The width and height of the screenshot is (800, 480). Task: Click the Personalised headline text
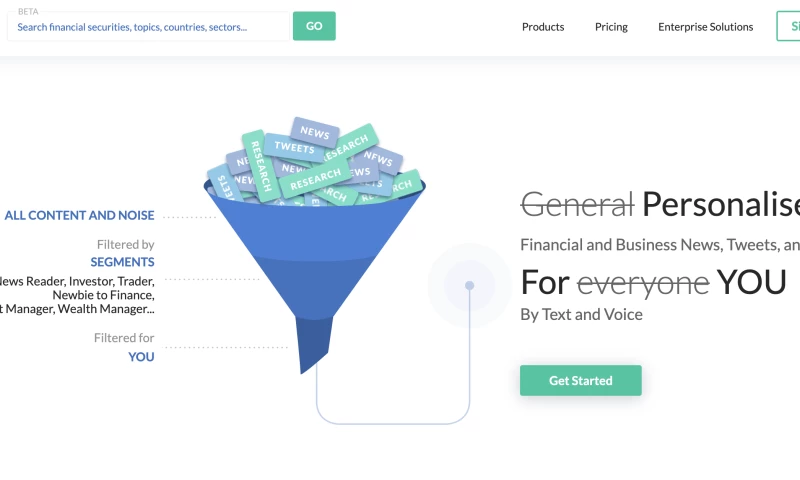pos(720,204)
